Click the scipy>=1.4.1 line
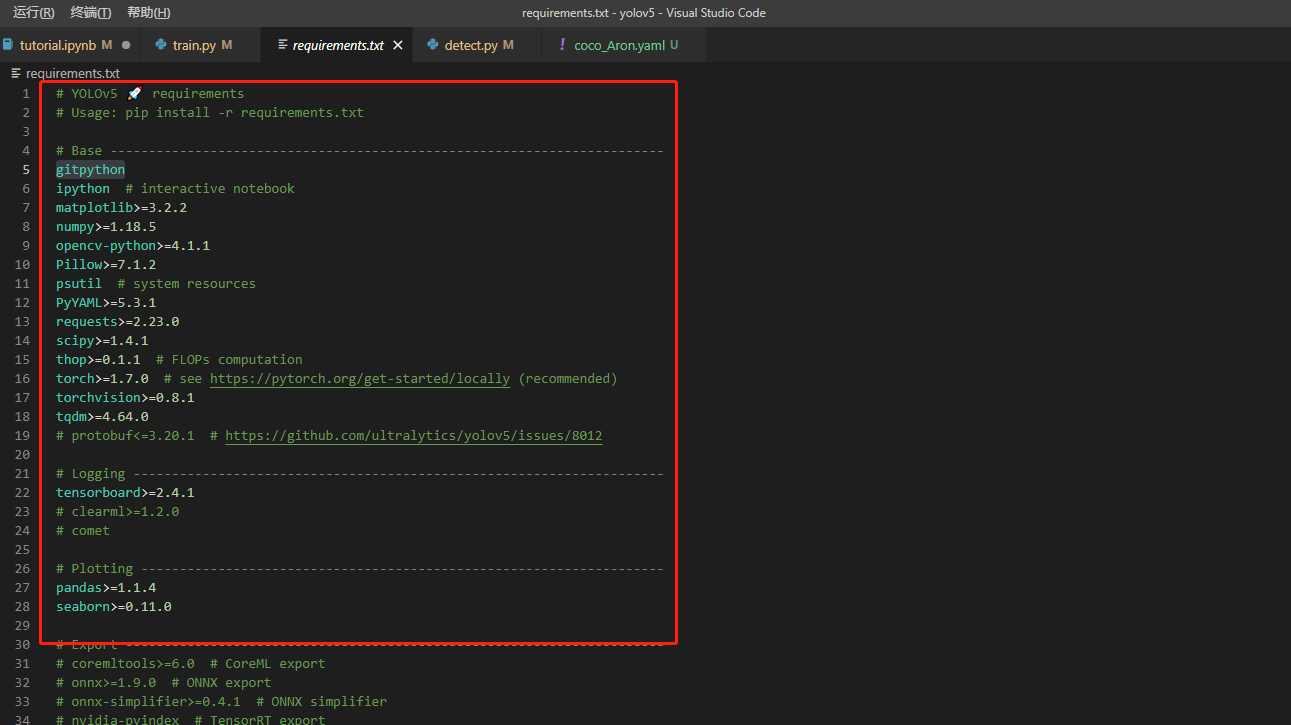The width and height of the screenshot is (1291, 725). pyautogui.click(x=102, y=341)
